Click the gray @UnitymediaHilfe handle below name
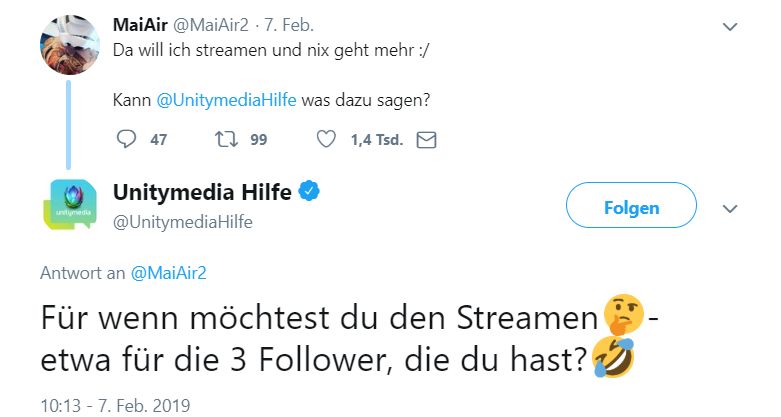The height and width of the screenshot is (417, 781). [183, 222]
